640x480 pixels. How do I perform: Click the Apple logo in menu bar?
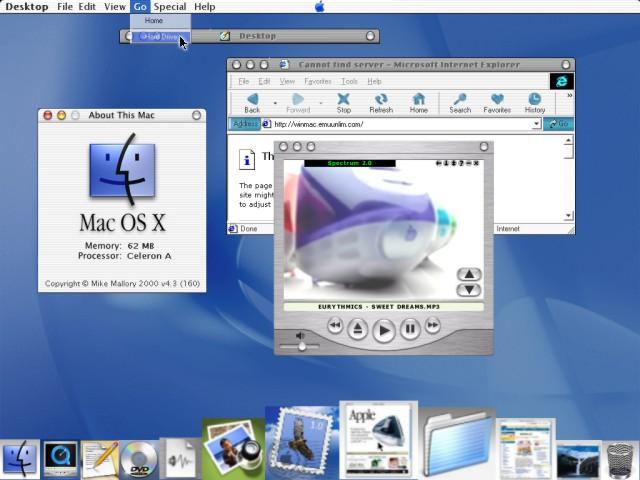click(320, 7)
